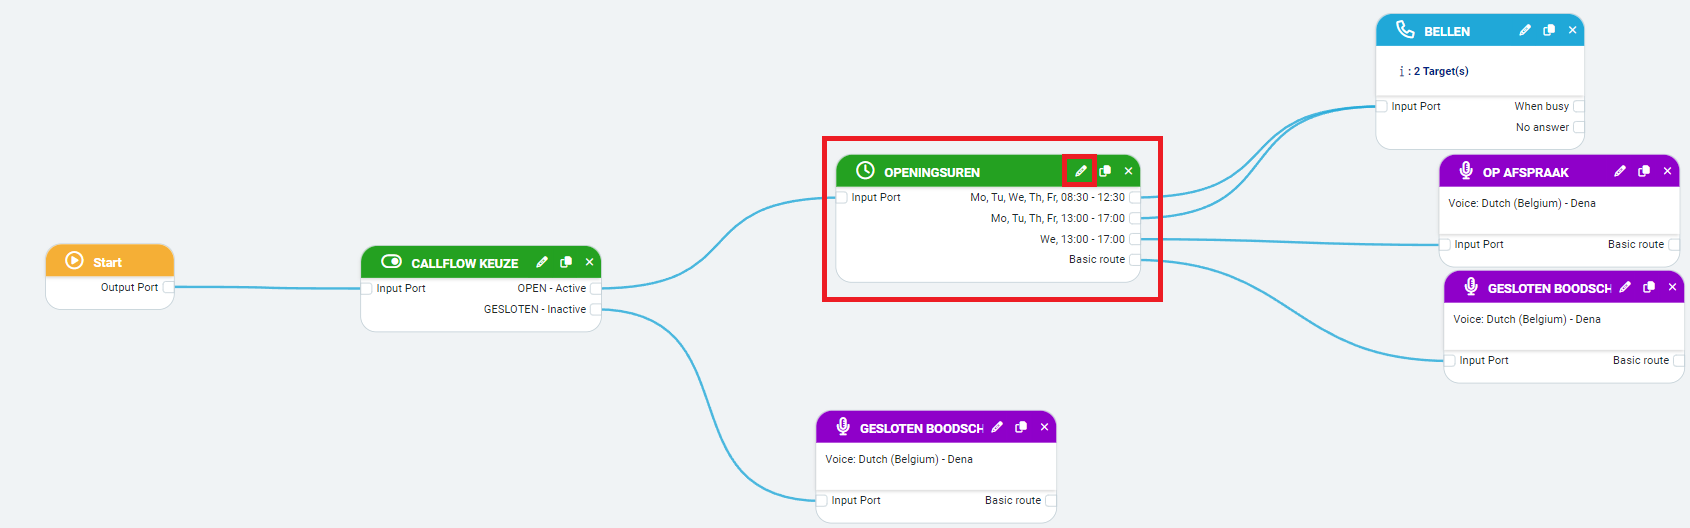The height and width of the screenshot is (528, 1690).
Task: Click the phone icon on BELLEN
Action: [1405, 30]
